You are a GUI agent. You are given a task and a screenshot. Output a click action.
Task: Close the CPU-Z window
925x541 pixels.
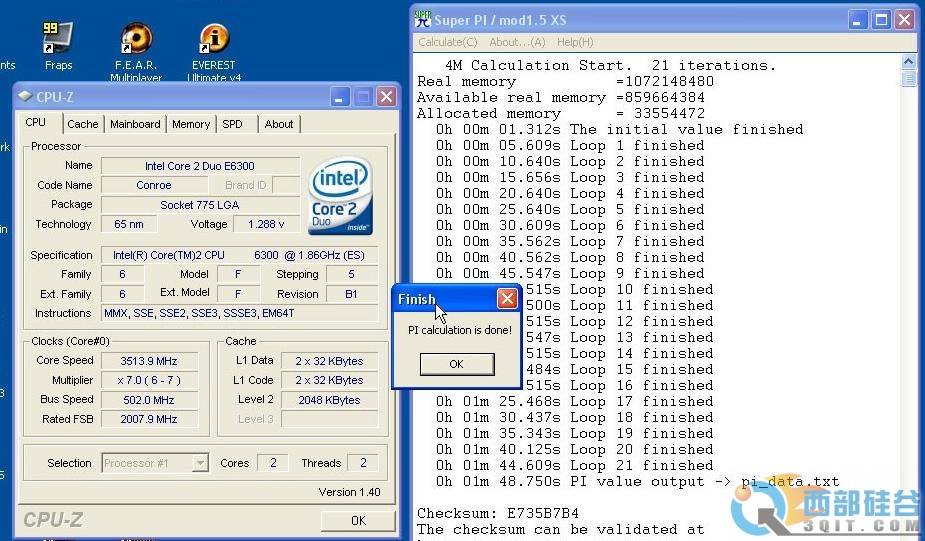386,97
